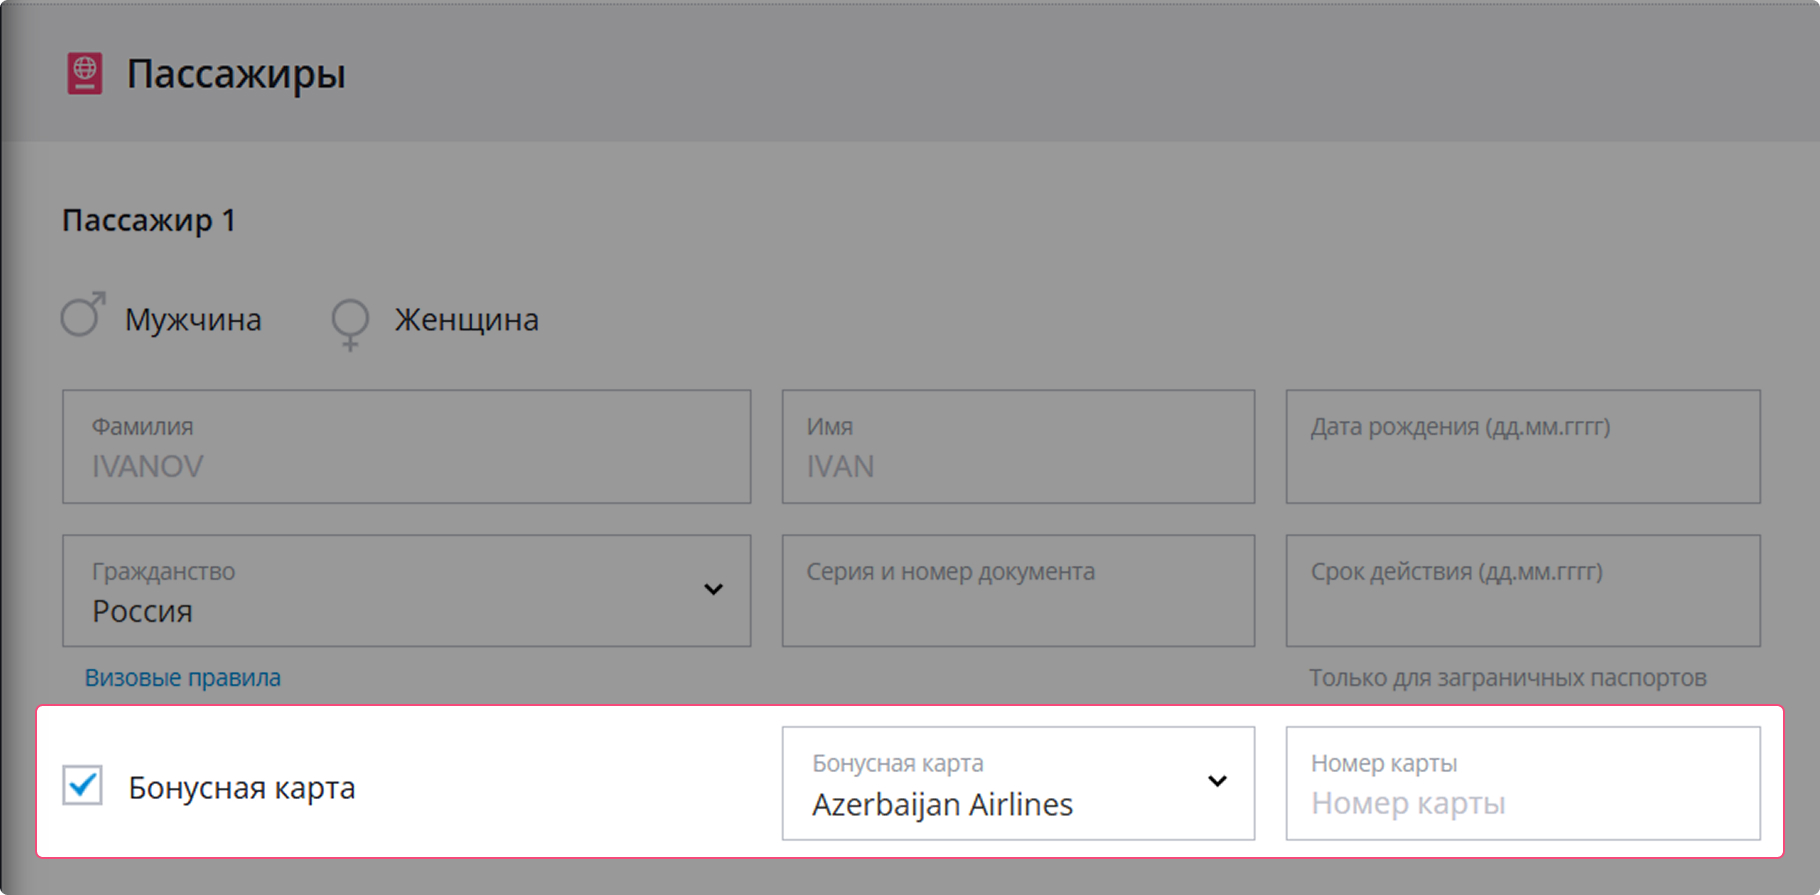Open the Визовые правила link
The image size is (1820, 895).
coord(182,678)
